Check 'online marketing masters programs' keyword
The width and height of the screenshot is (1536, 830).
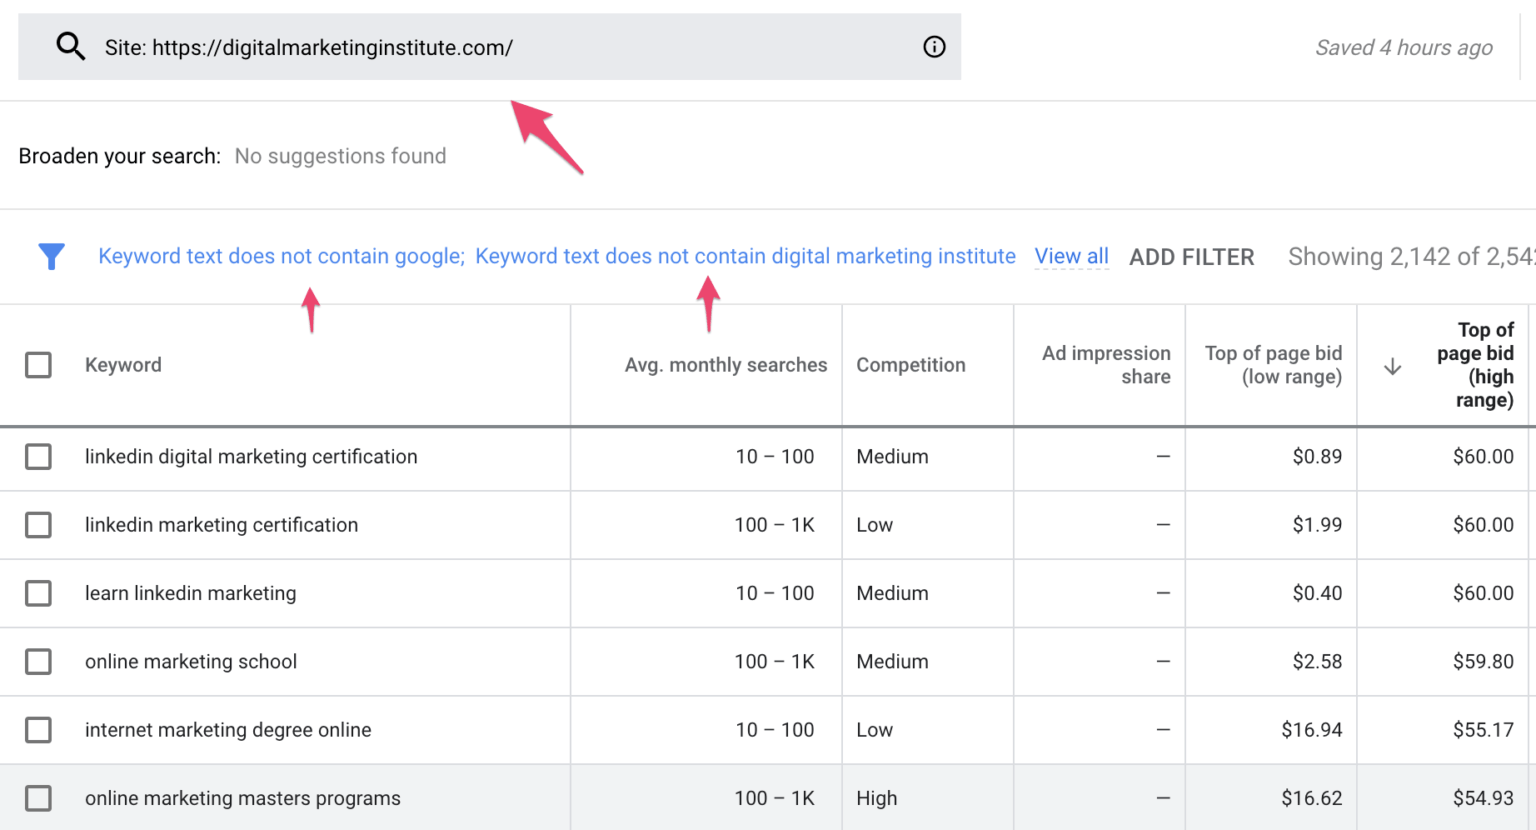[38, 798]
